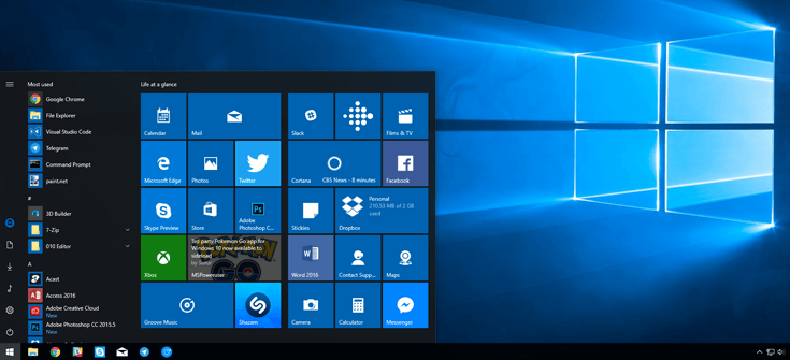Click the Windows Start button on taskbar
The image size is (790, 360).
(10, 352)
